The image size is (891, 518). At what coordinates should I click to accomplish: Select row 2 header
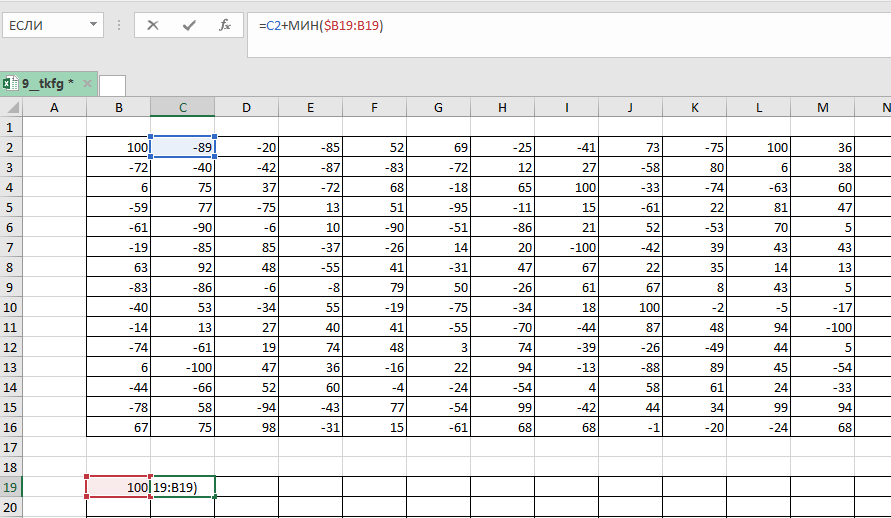point(10,148)
